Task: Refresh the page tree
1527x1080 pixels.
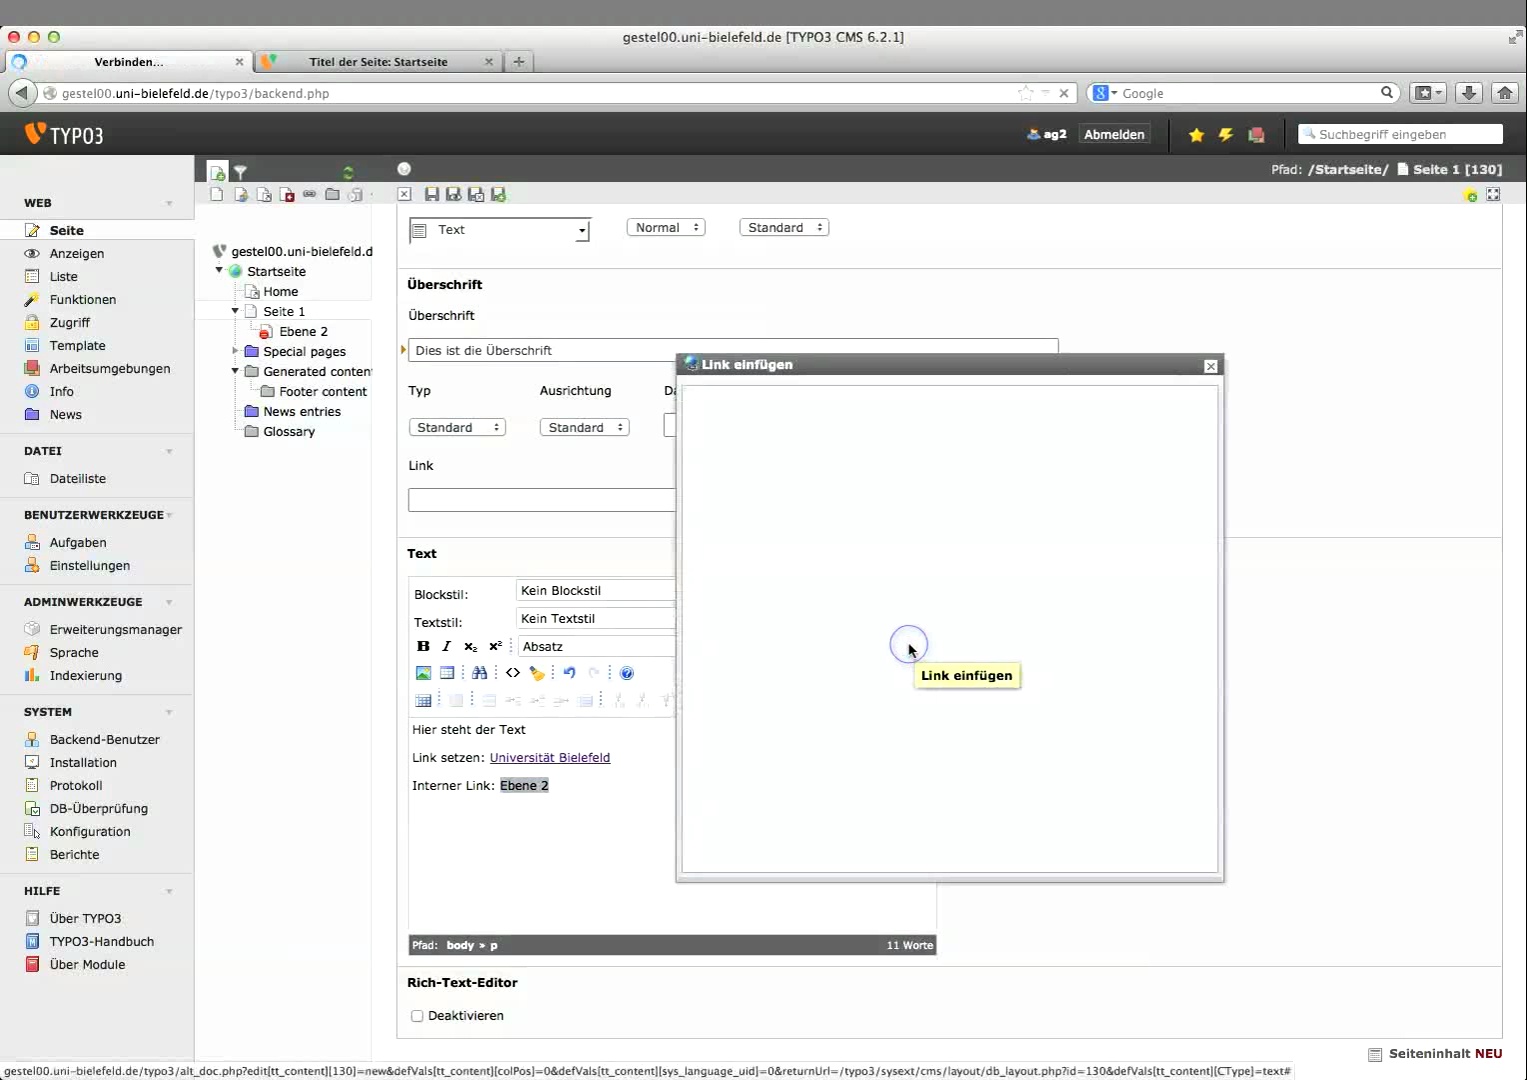Action: coord(348,172)
